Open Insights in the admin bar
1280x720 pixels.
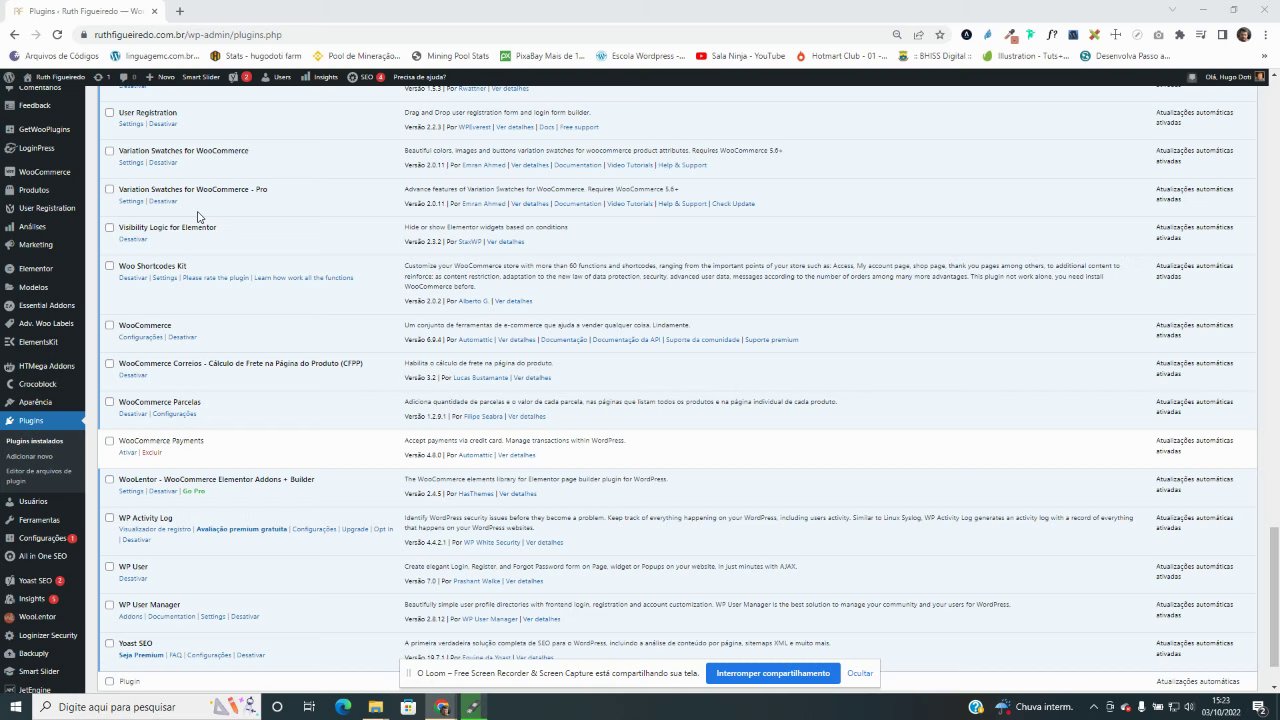pyautogui.click(x=320, y=77)
